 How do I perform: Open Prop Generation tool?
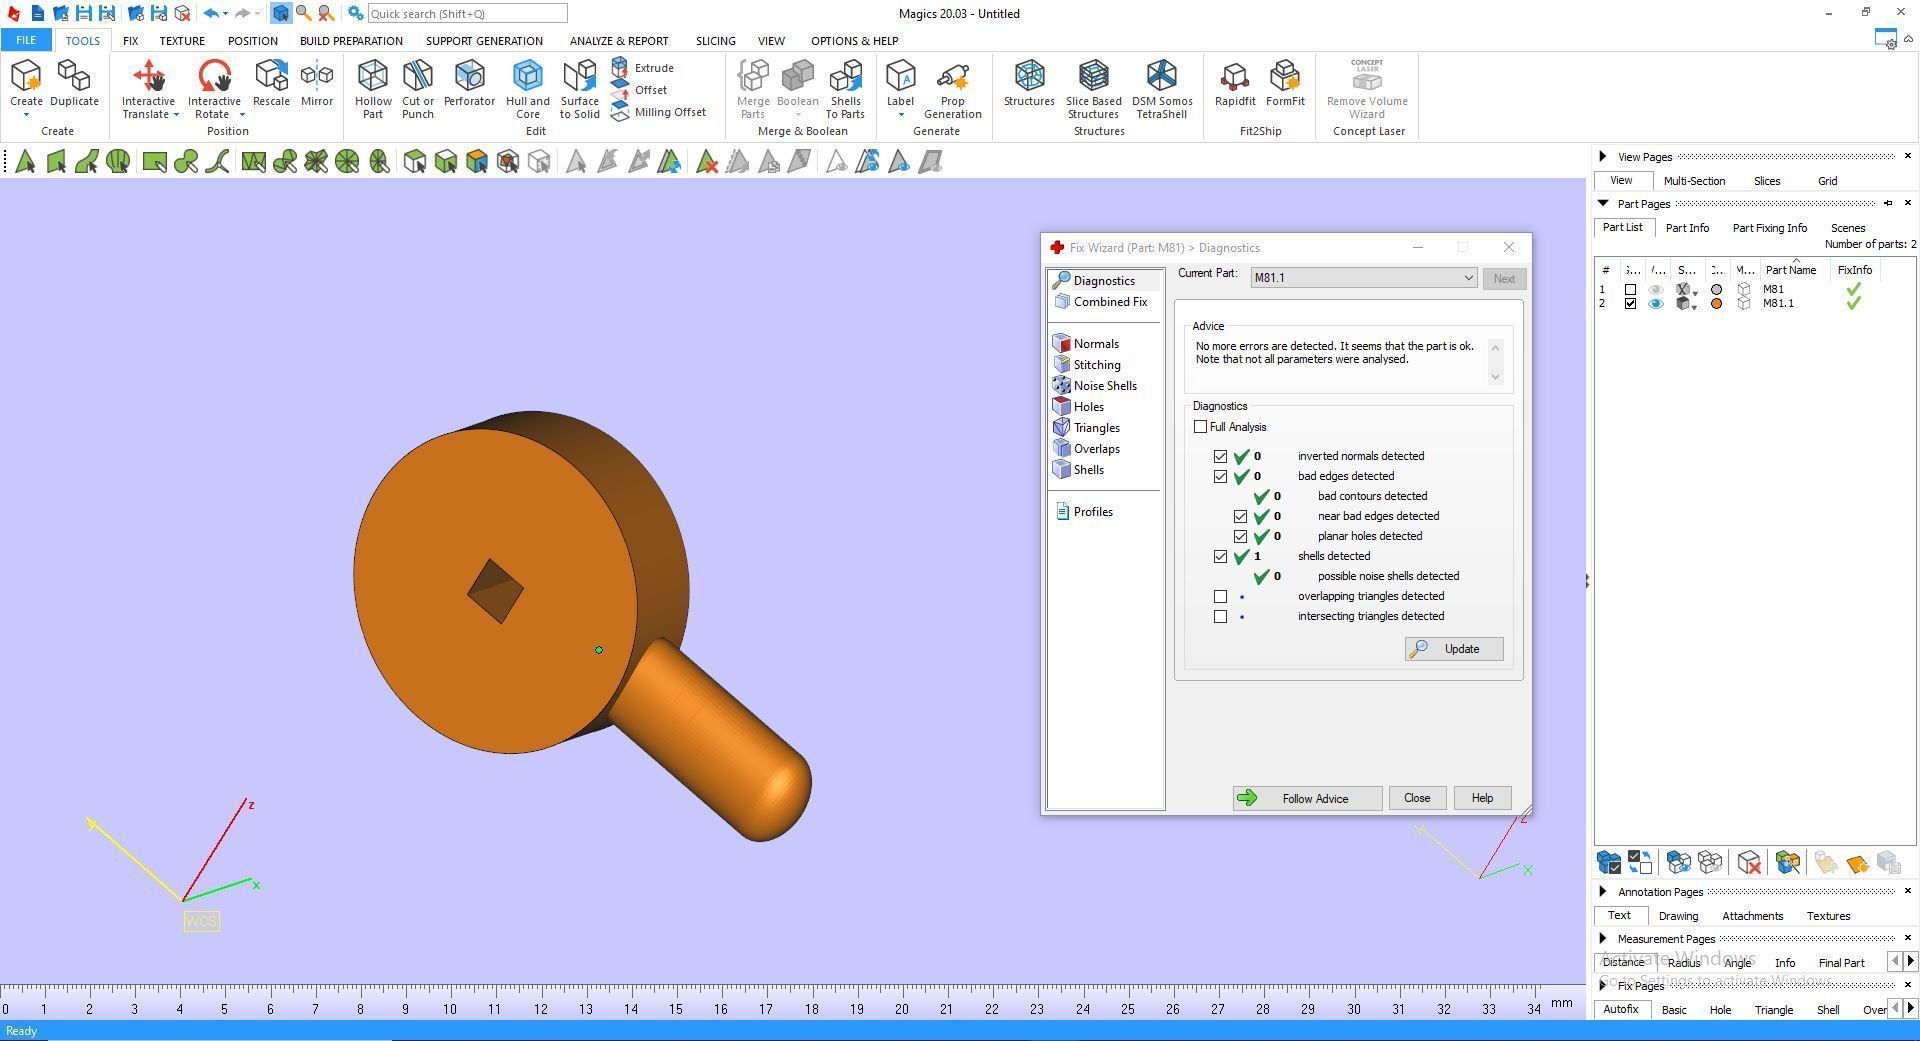coord(952,89)
